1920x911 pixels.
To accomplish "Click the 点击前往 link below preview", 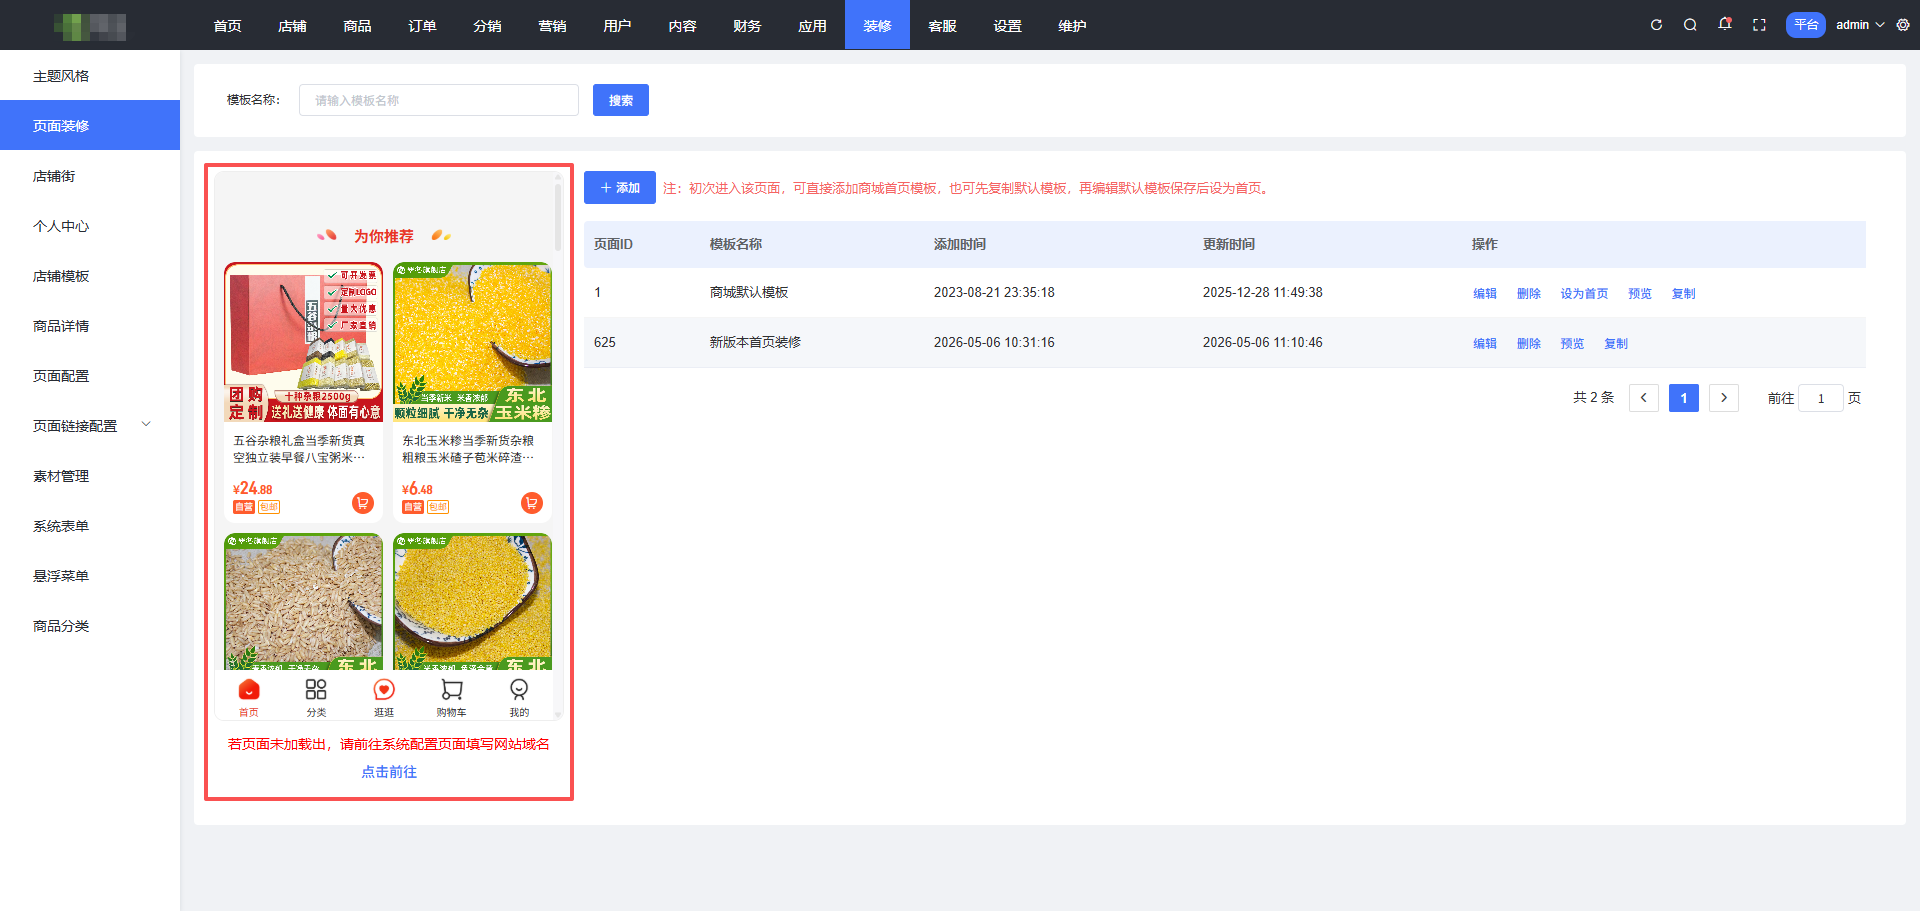I will (x=389, y=772).
